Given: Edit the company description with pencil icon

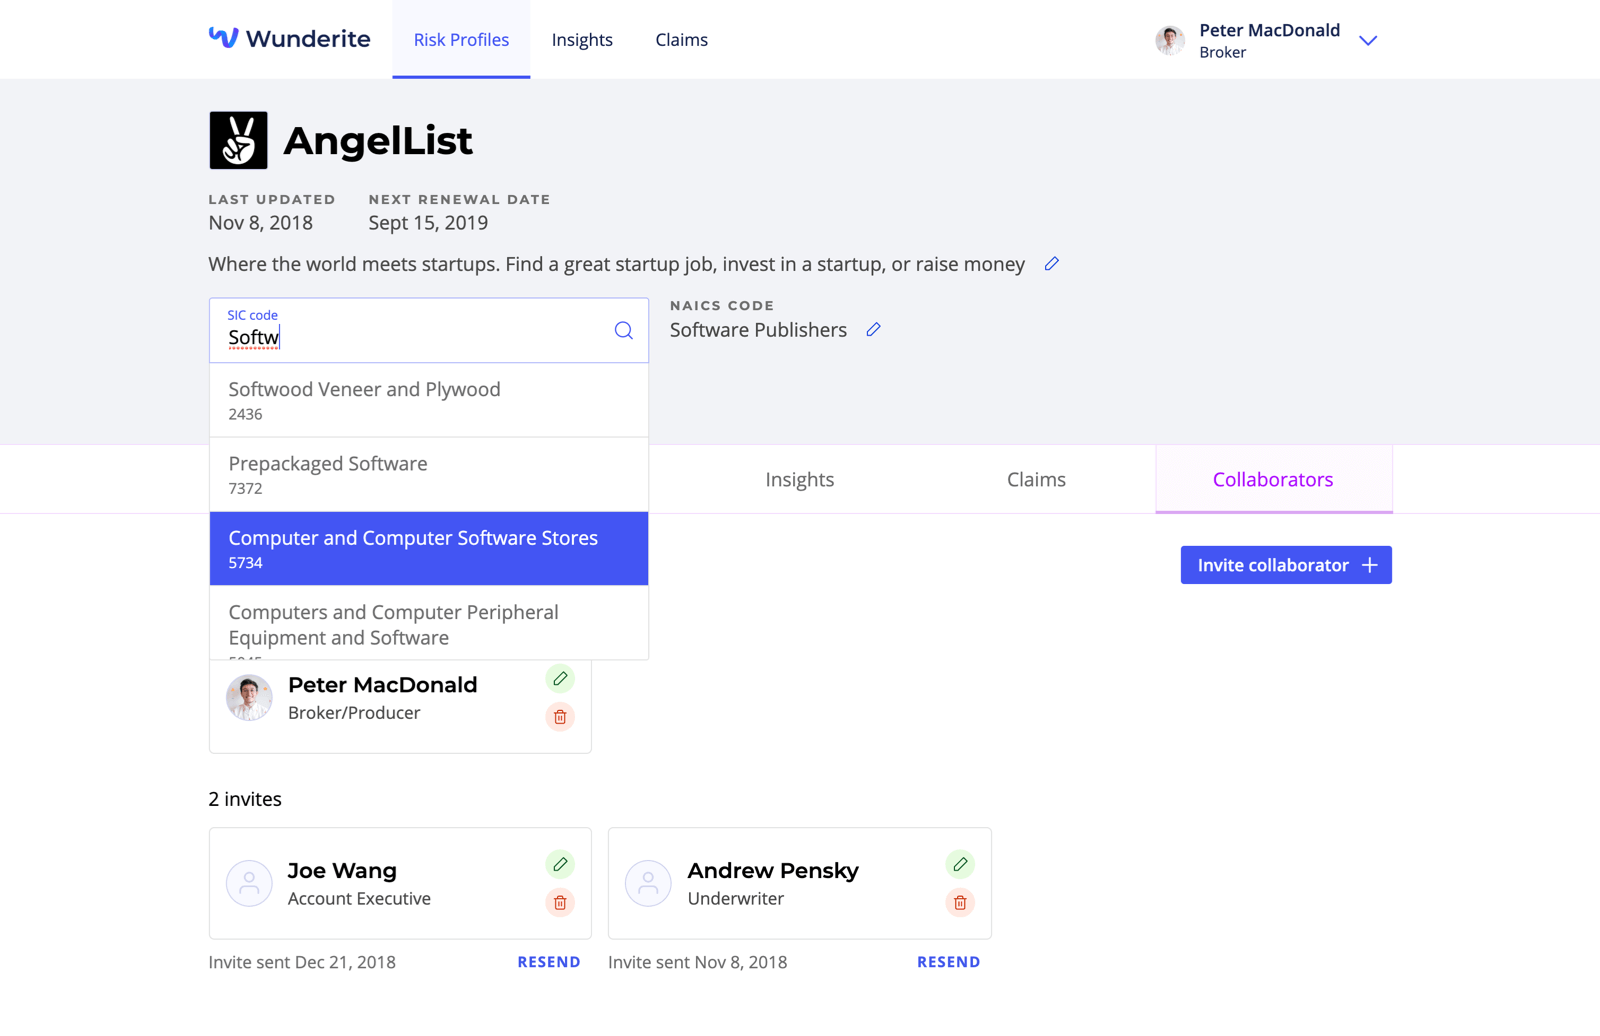Looking at the screenshot, I should [x=1051, y=264].
